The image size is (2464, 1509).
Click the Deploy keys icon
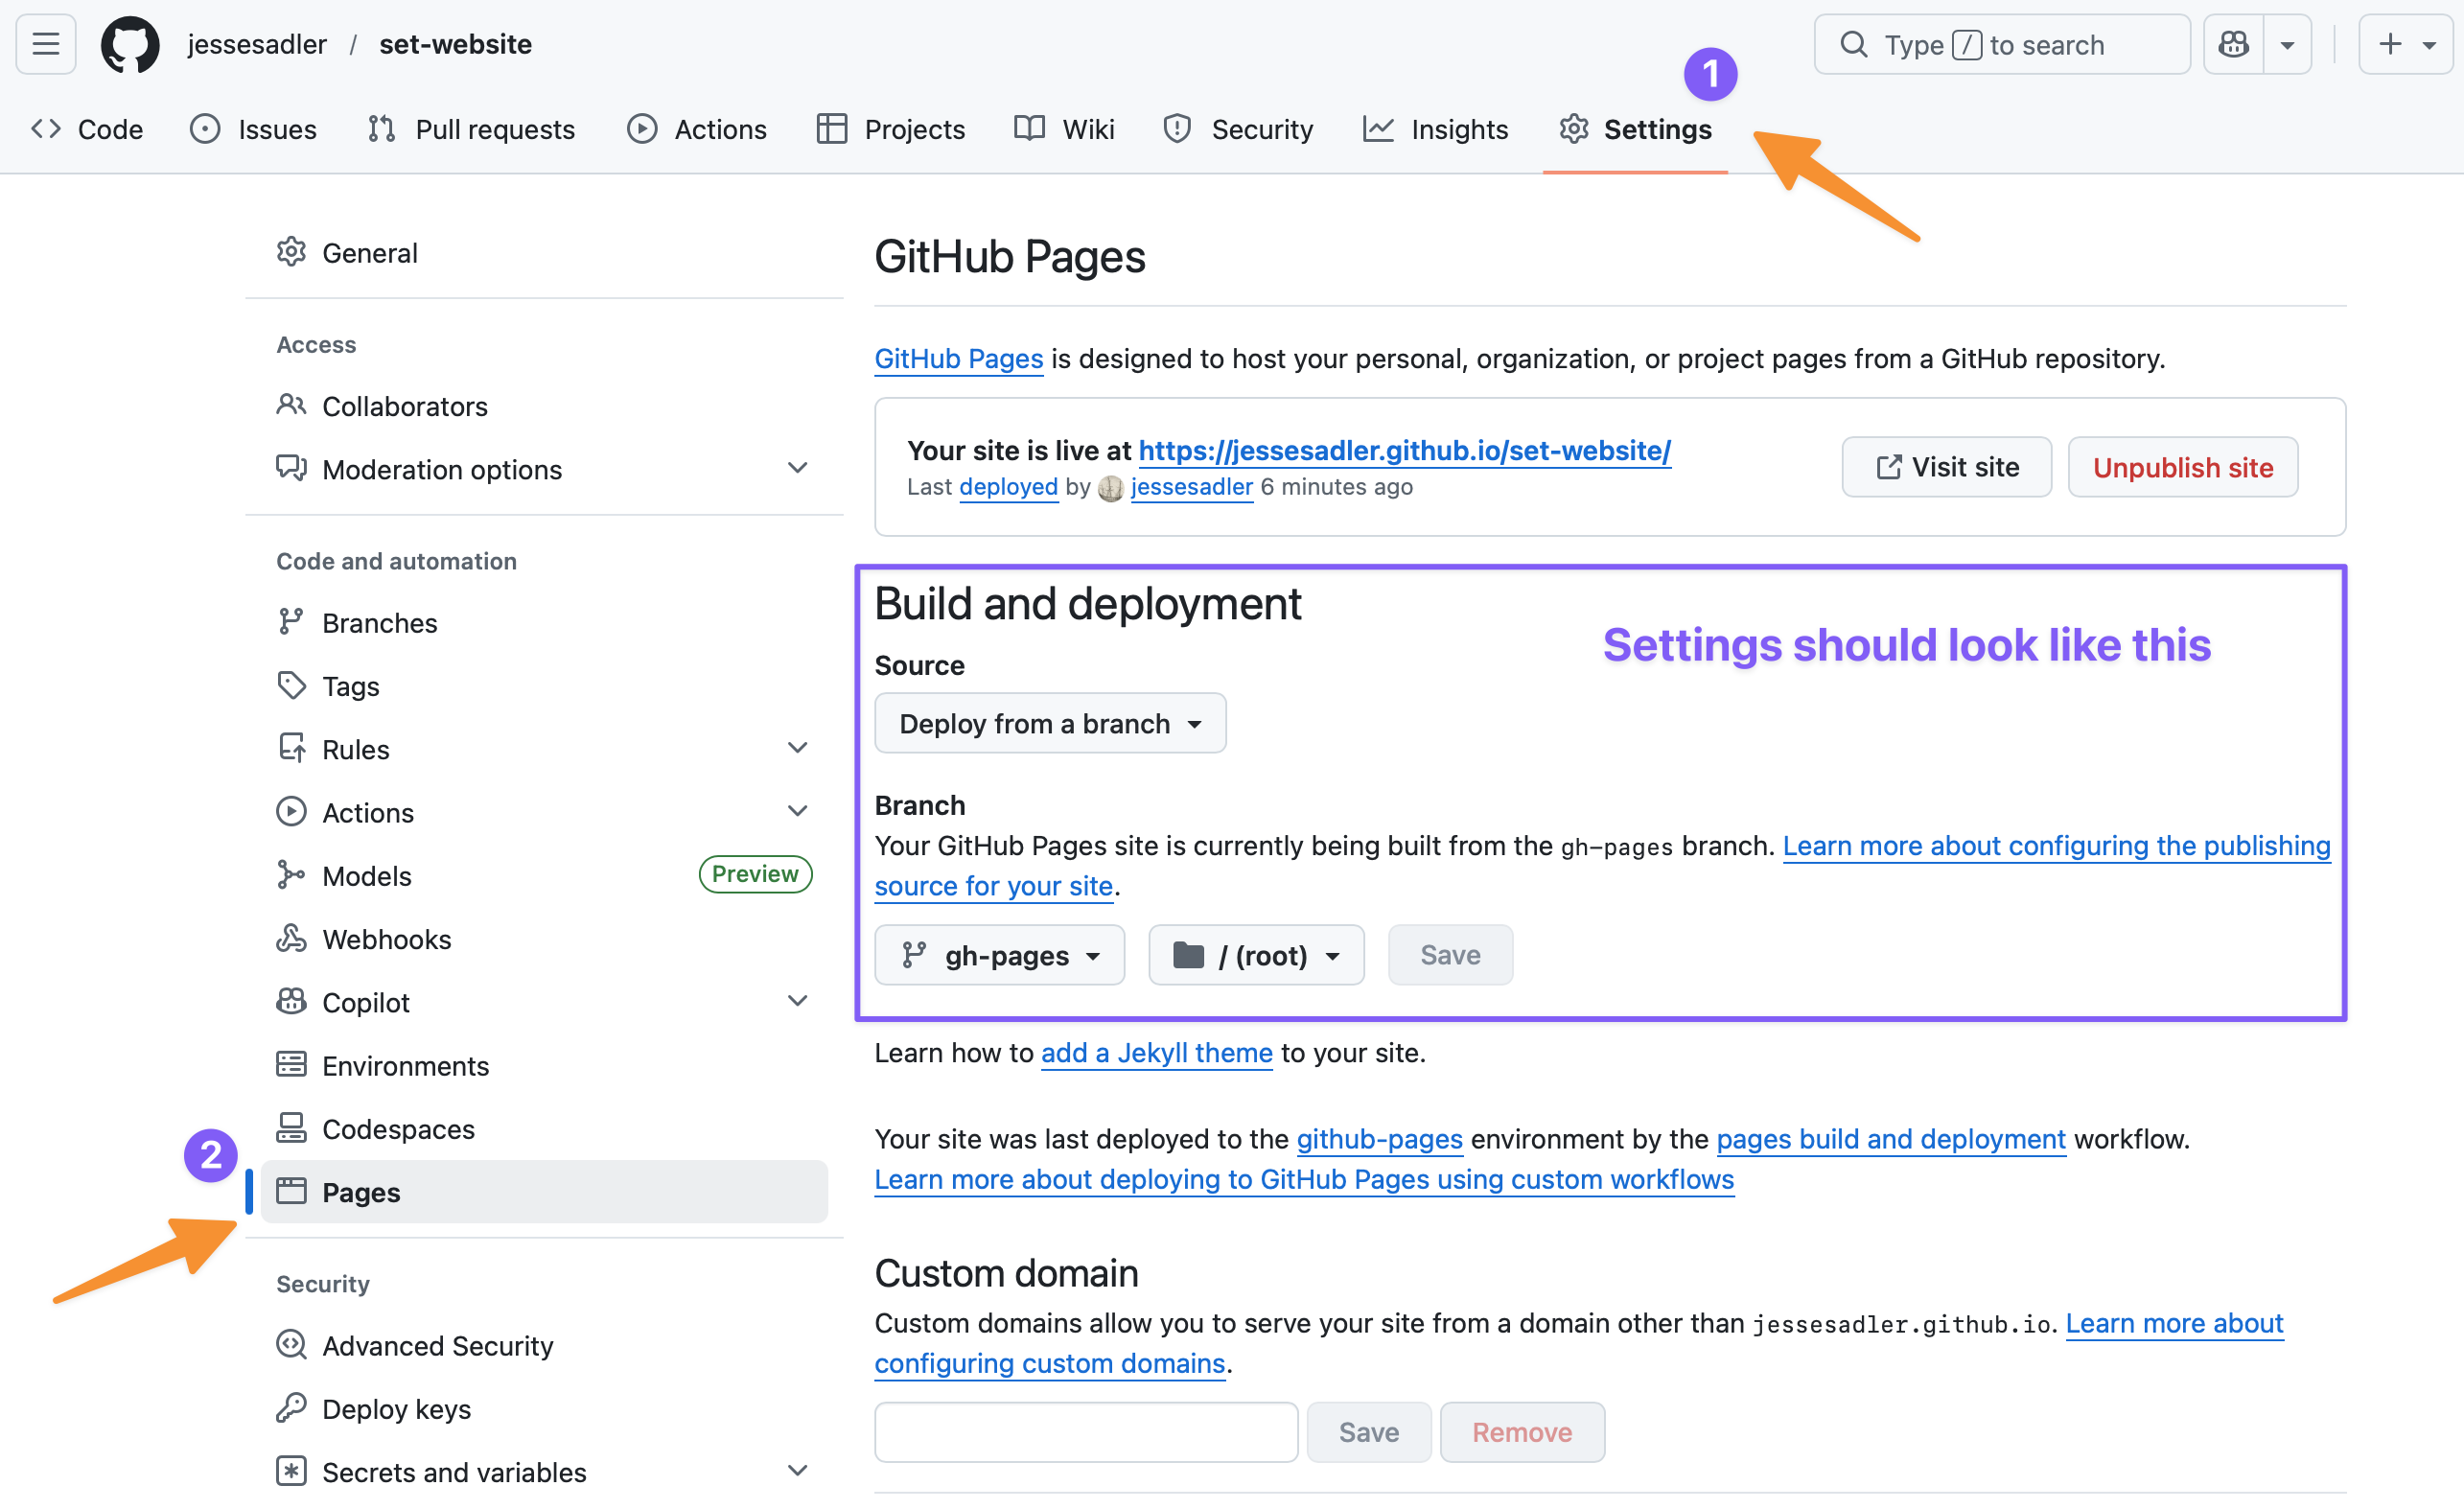point(291,1408)
